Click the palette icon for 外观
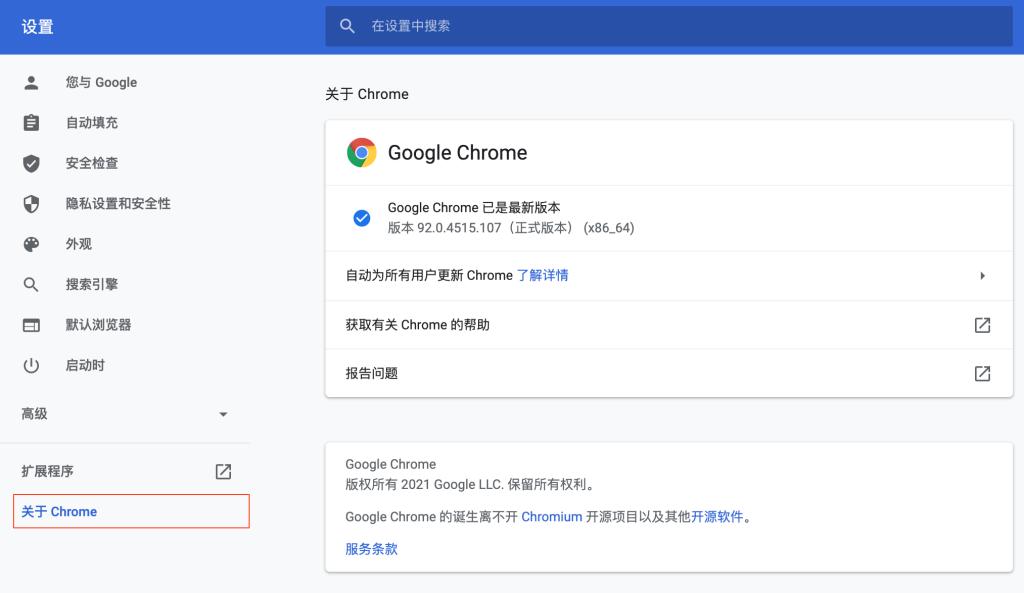The height and width of the screenshot is (593, 1024). tap(31, 244)
